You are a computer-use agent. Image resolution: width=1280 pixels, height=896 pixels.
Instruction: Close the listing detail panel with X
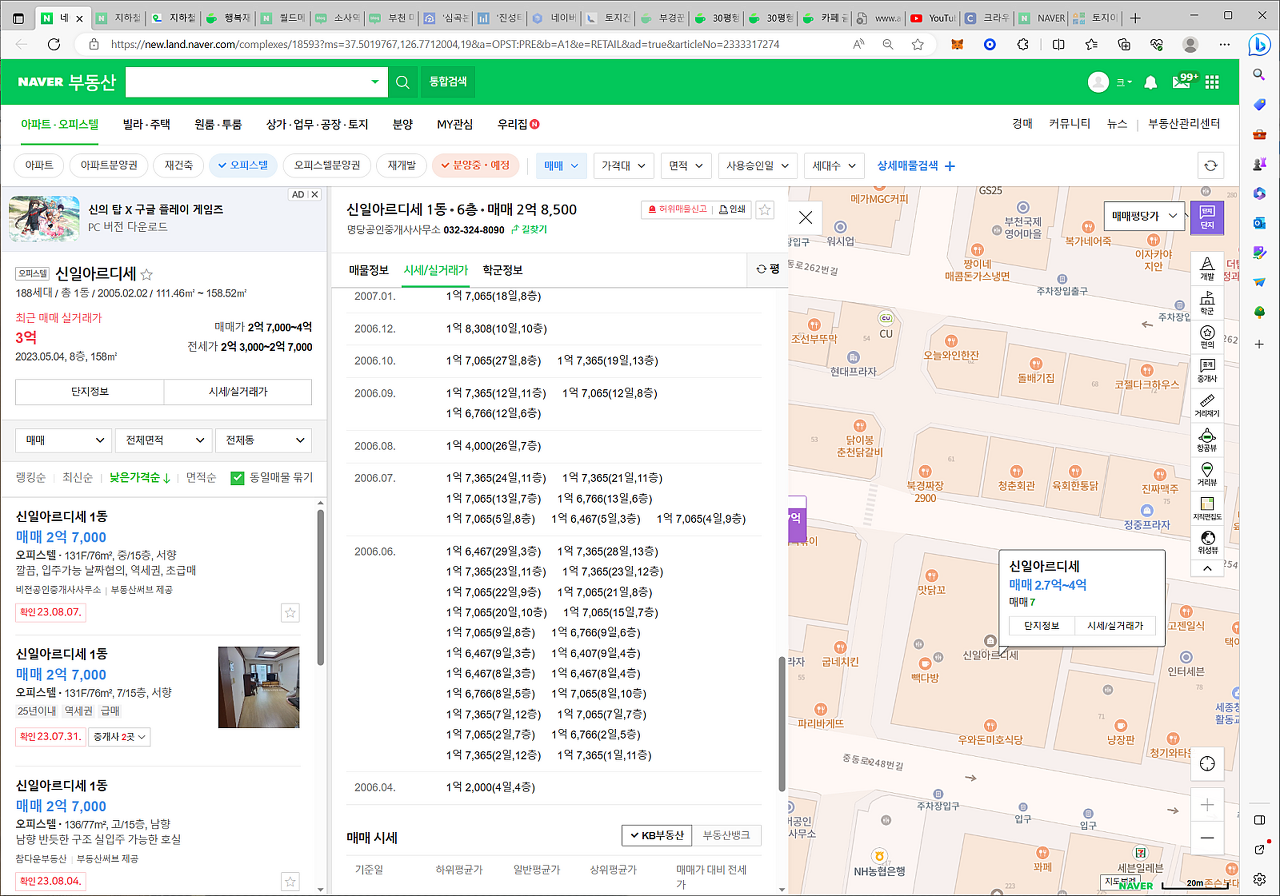(805, 216)
